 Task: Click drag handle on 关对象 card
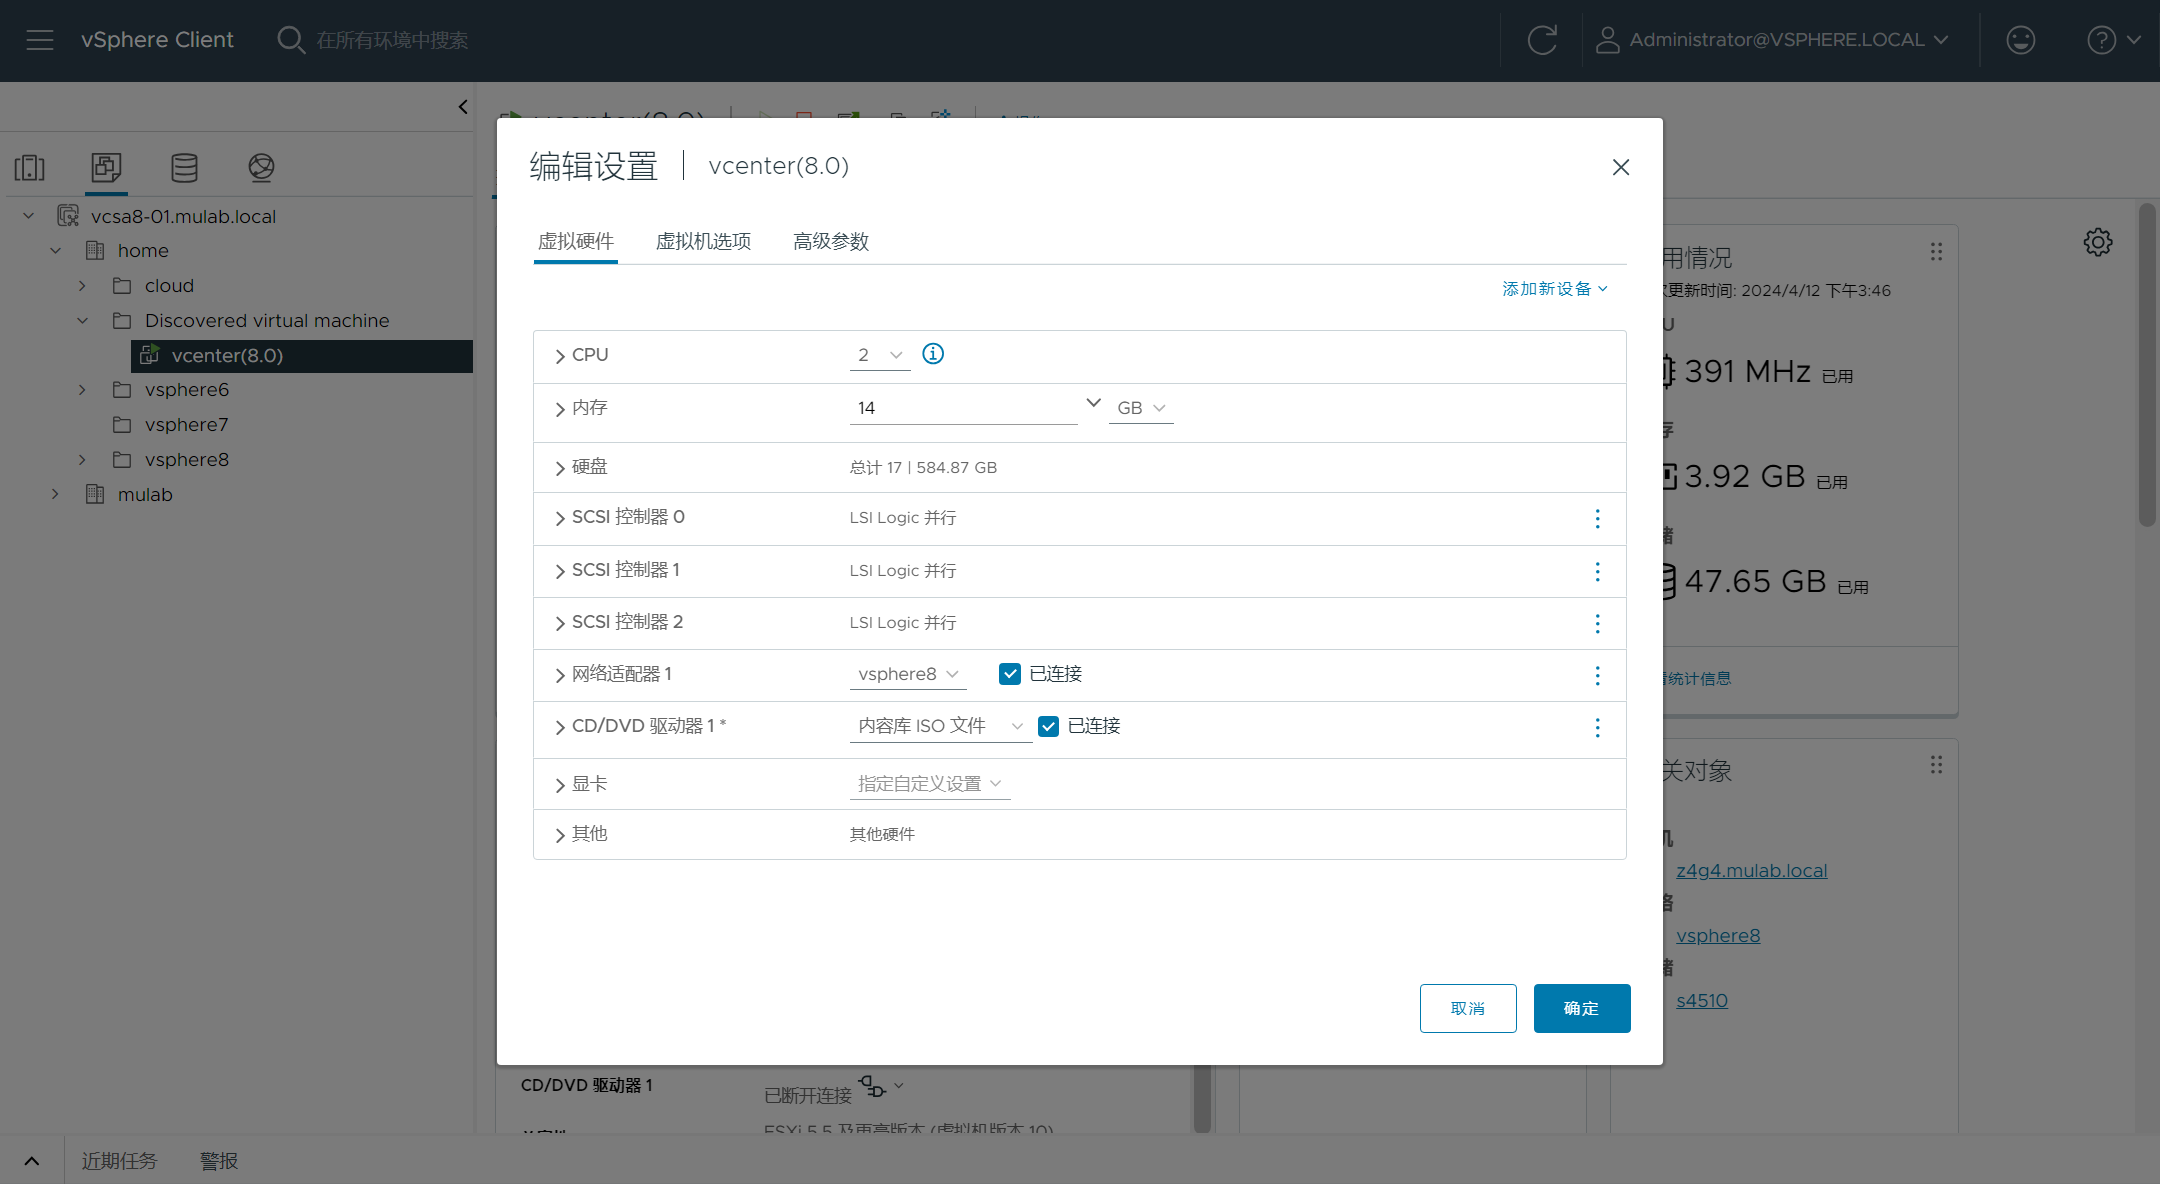tap(1937, 765)
